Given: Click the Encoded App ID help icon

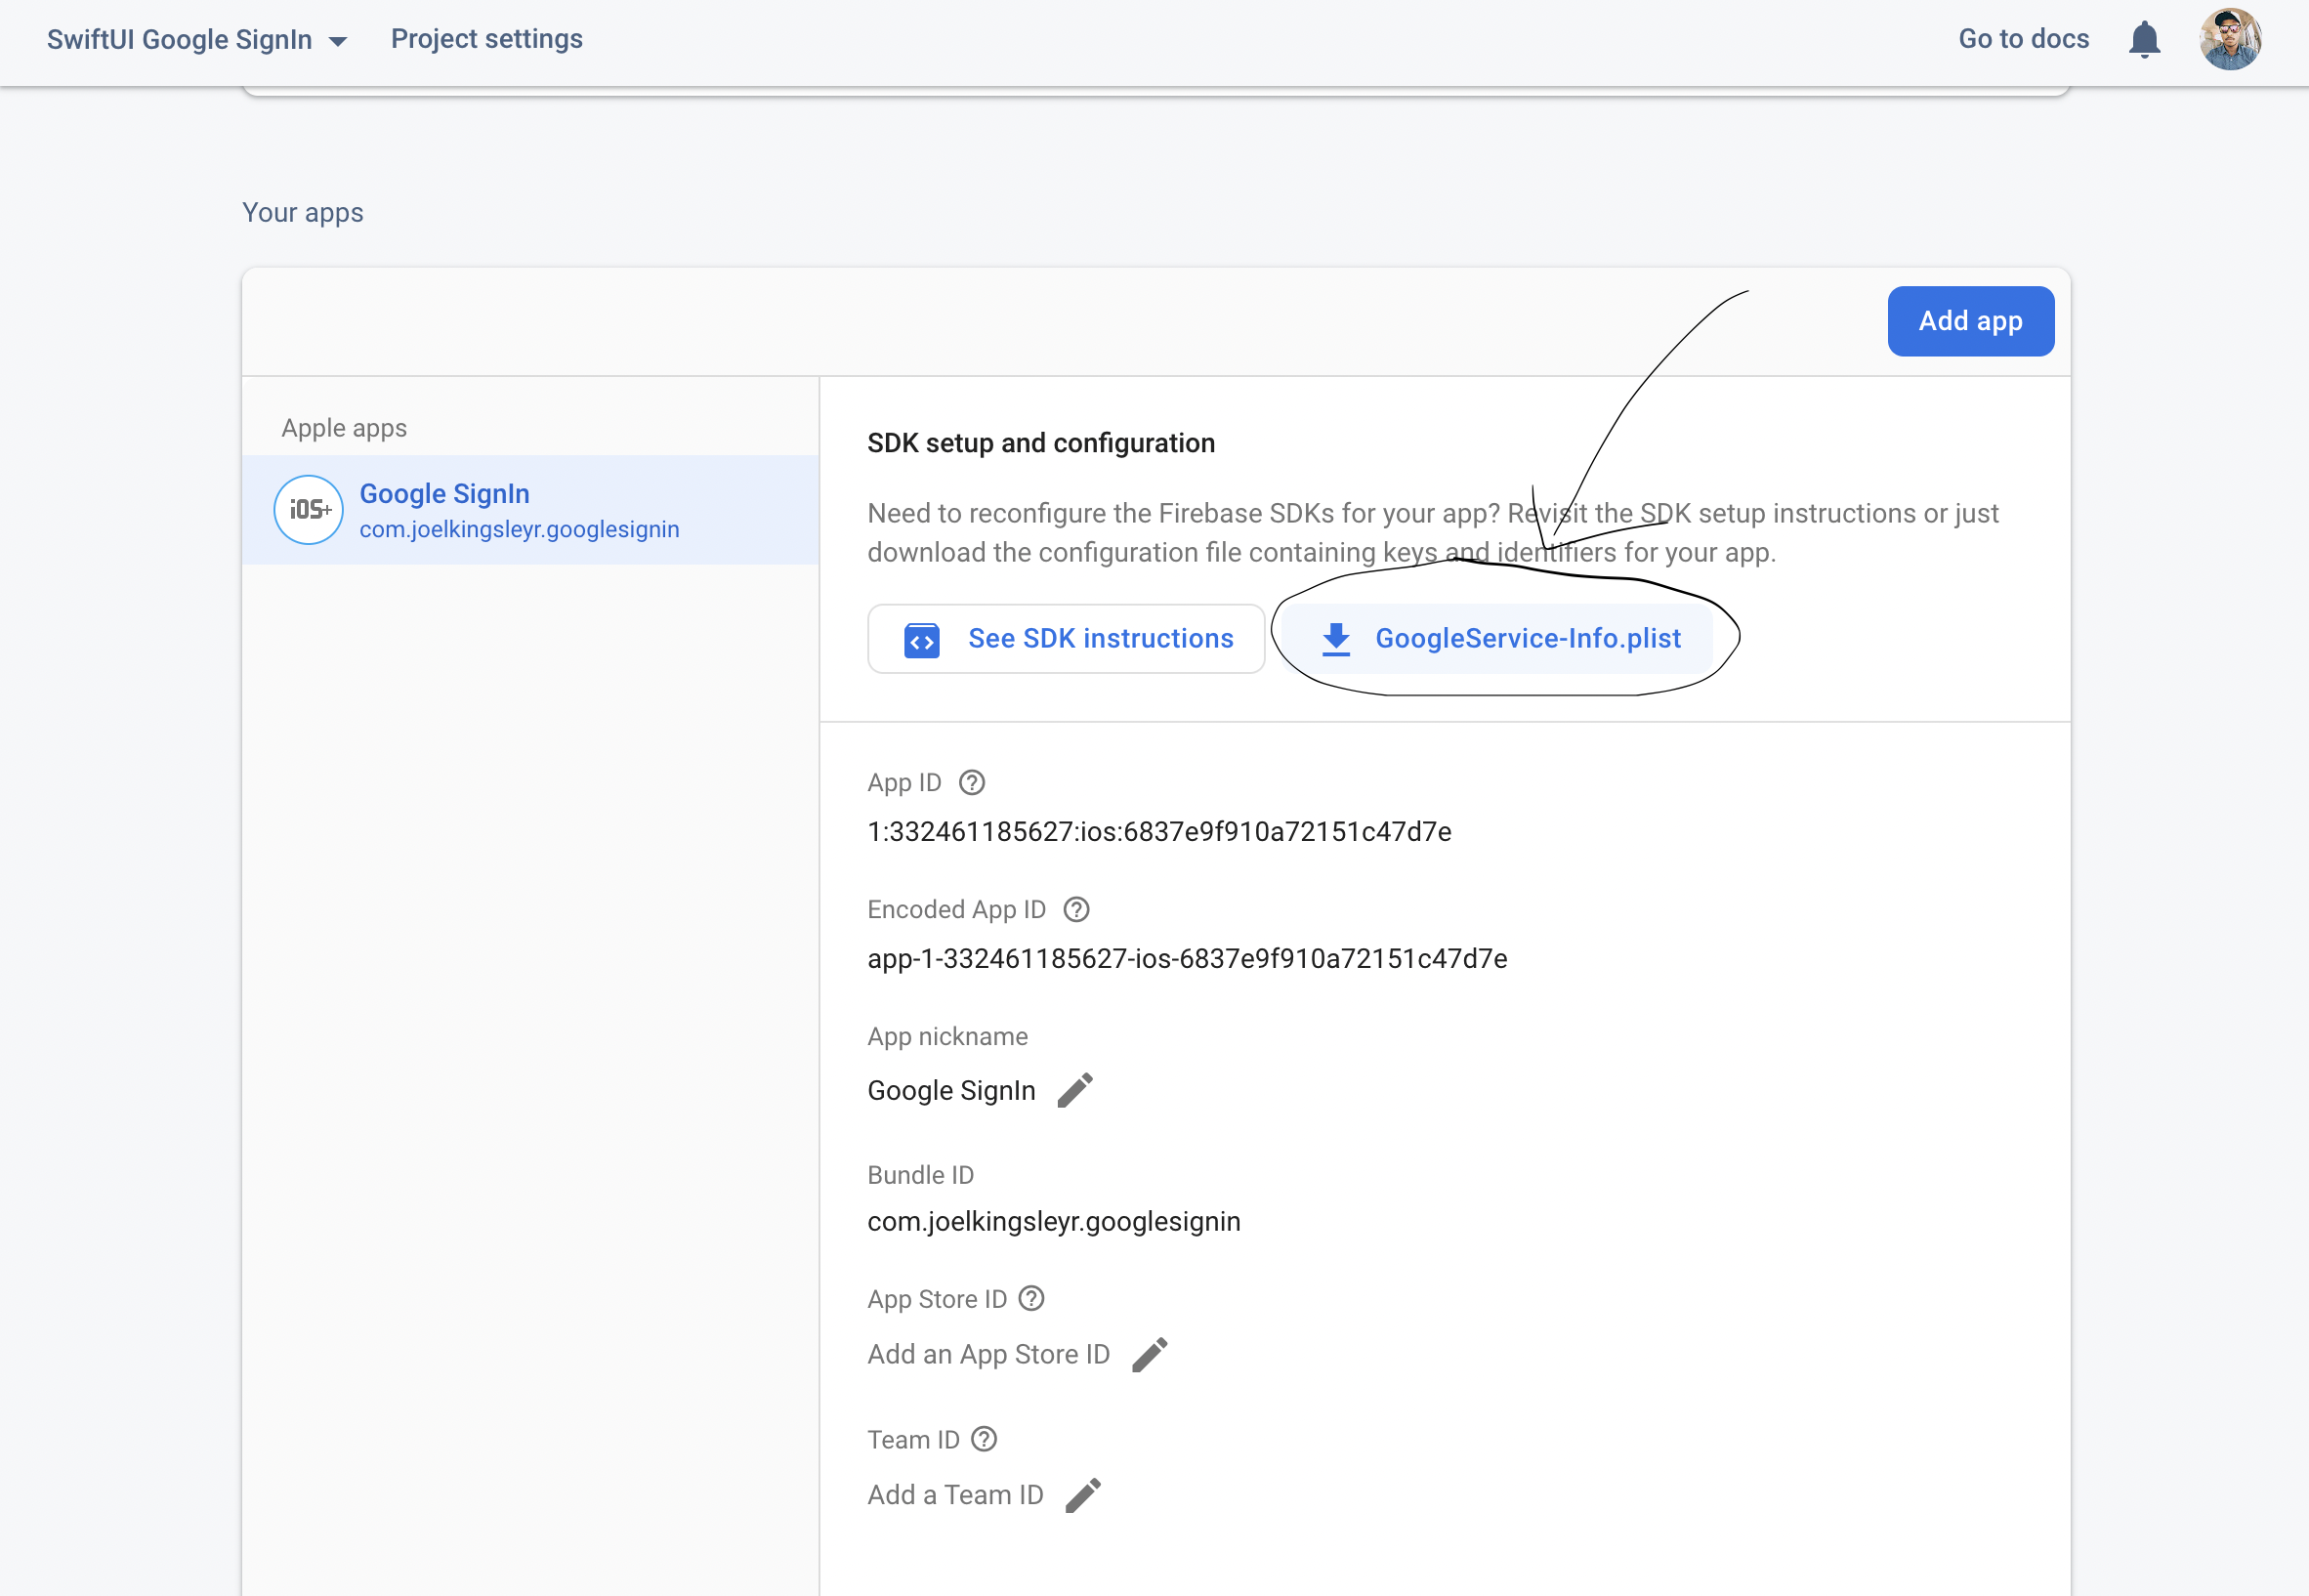Looking at the screenshot, I should pos(1076,909).
